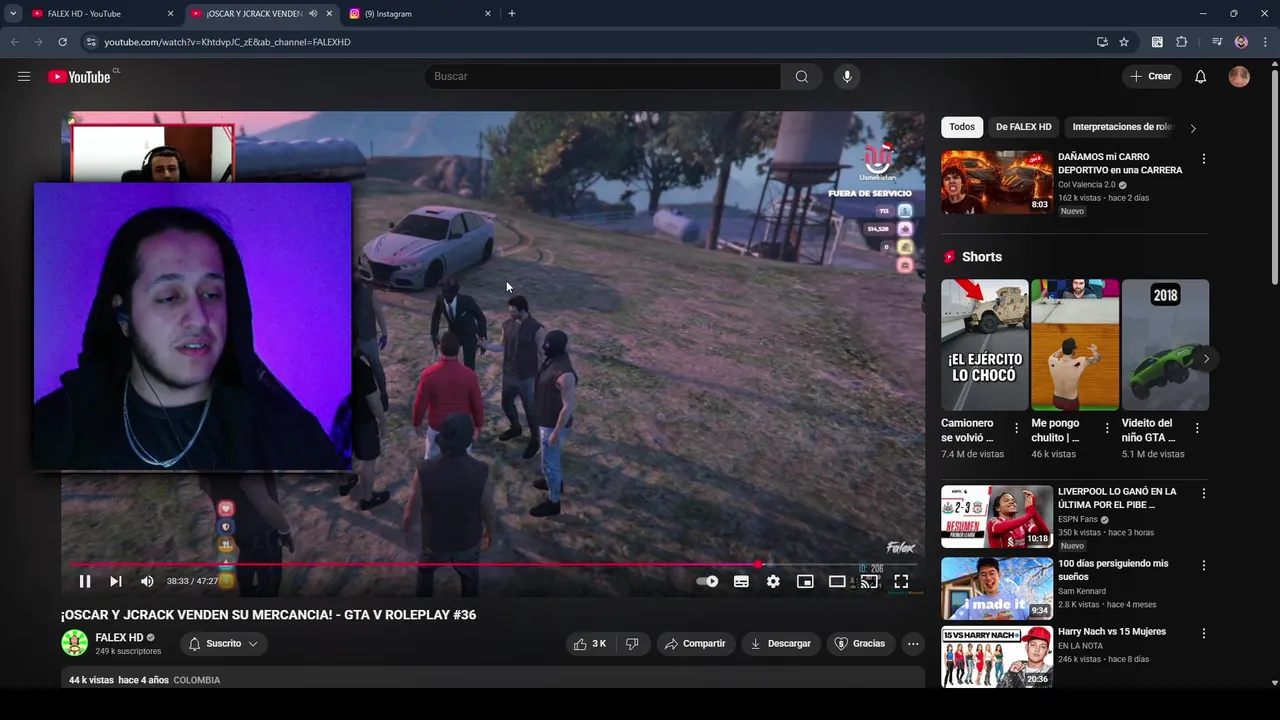Dislike the video with thumbs down
The image size is (1280, 720).
(x=632, y=644)
